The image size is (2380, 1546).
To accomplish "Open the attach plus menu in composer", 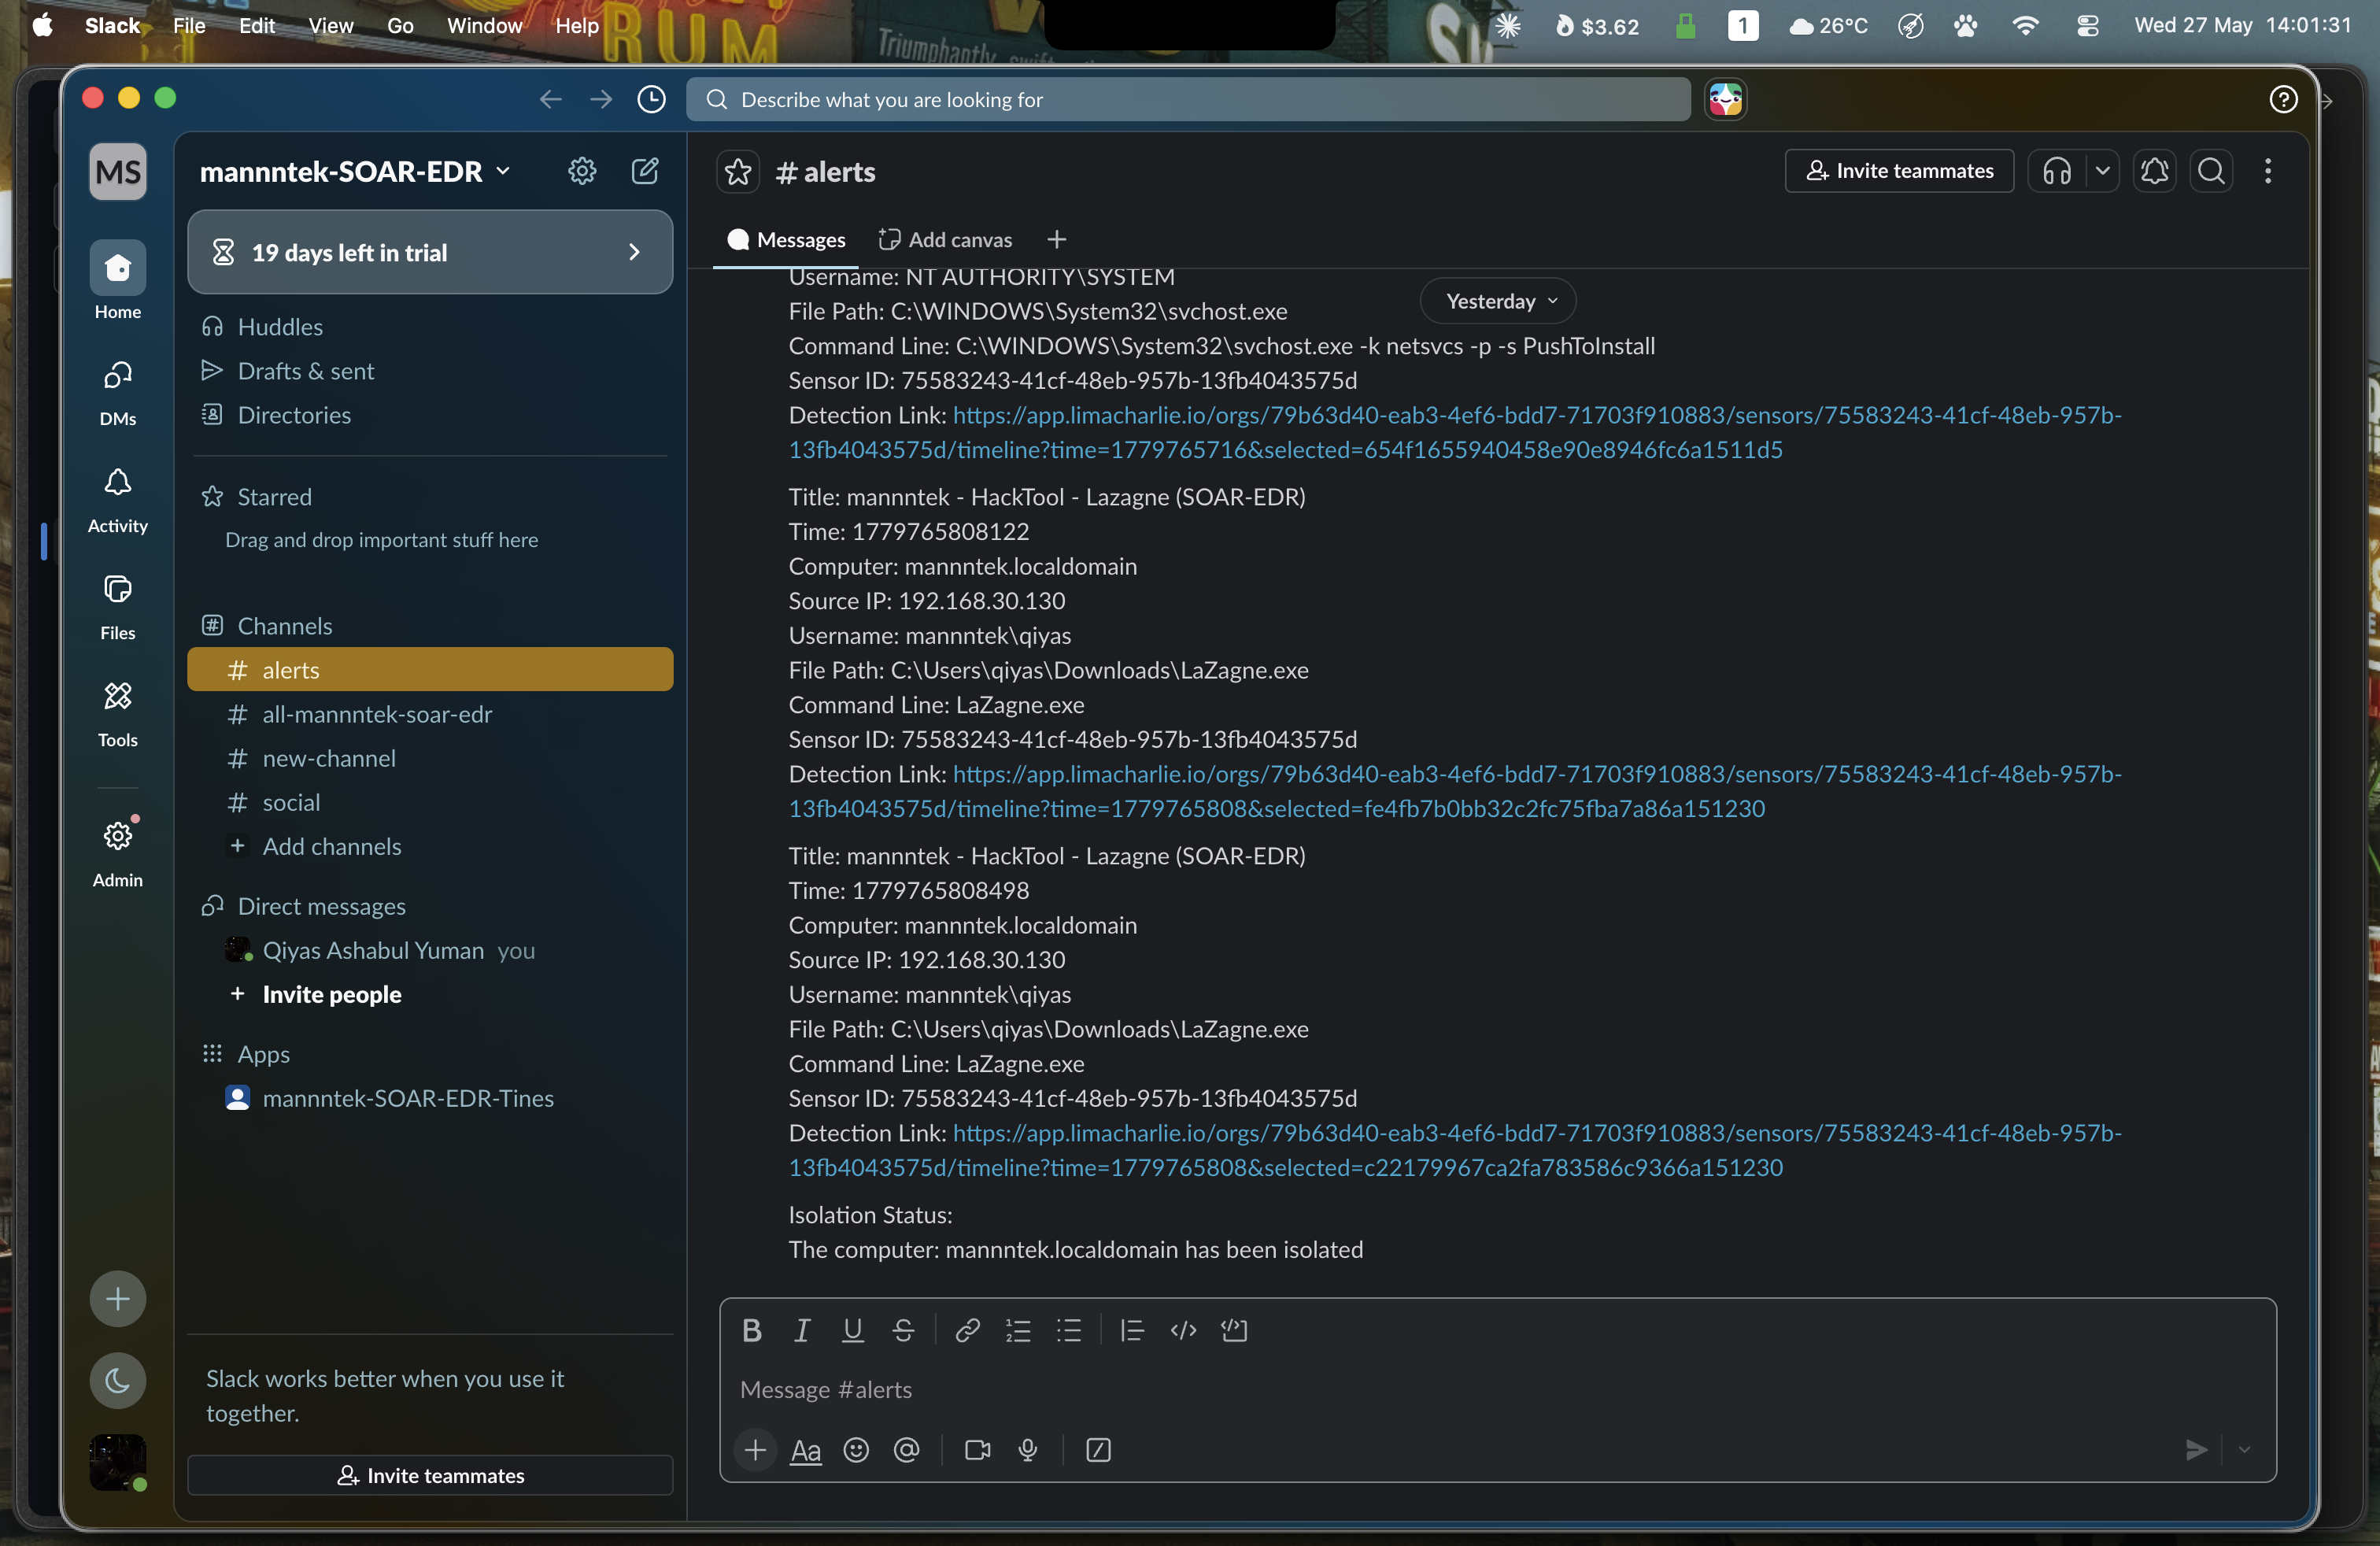I will click(755, 1450).
